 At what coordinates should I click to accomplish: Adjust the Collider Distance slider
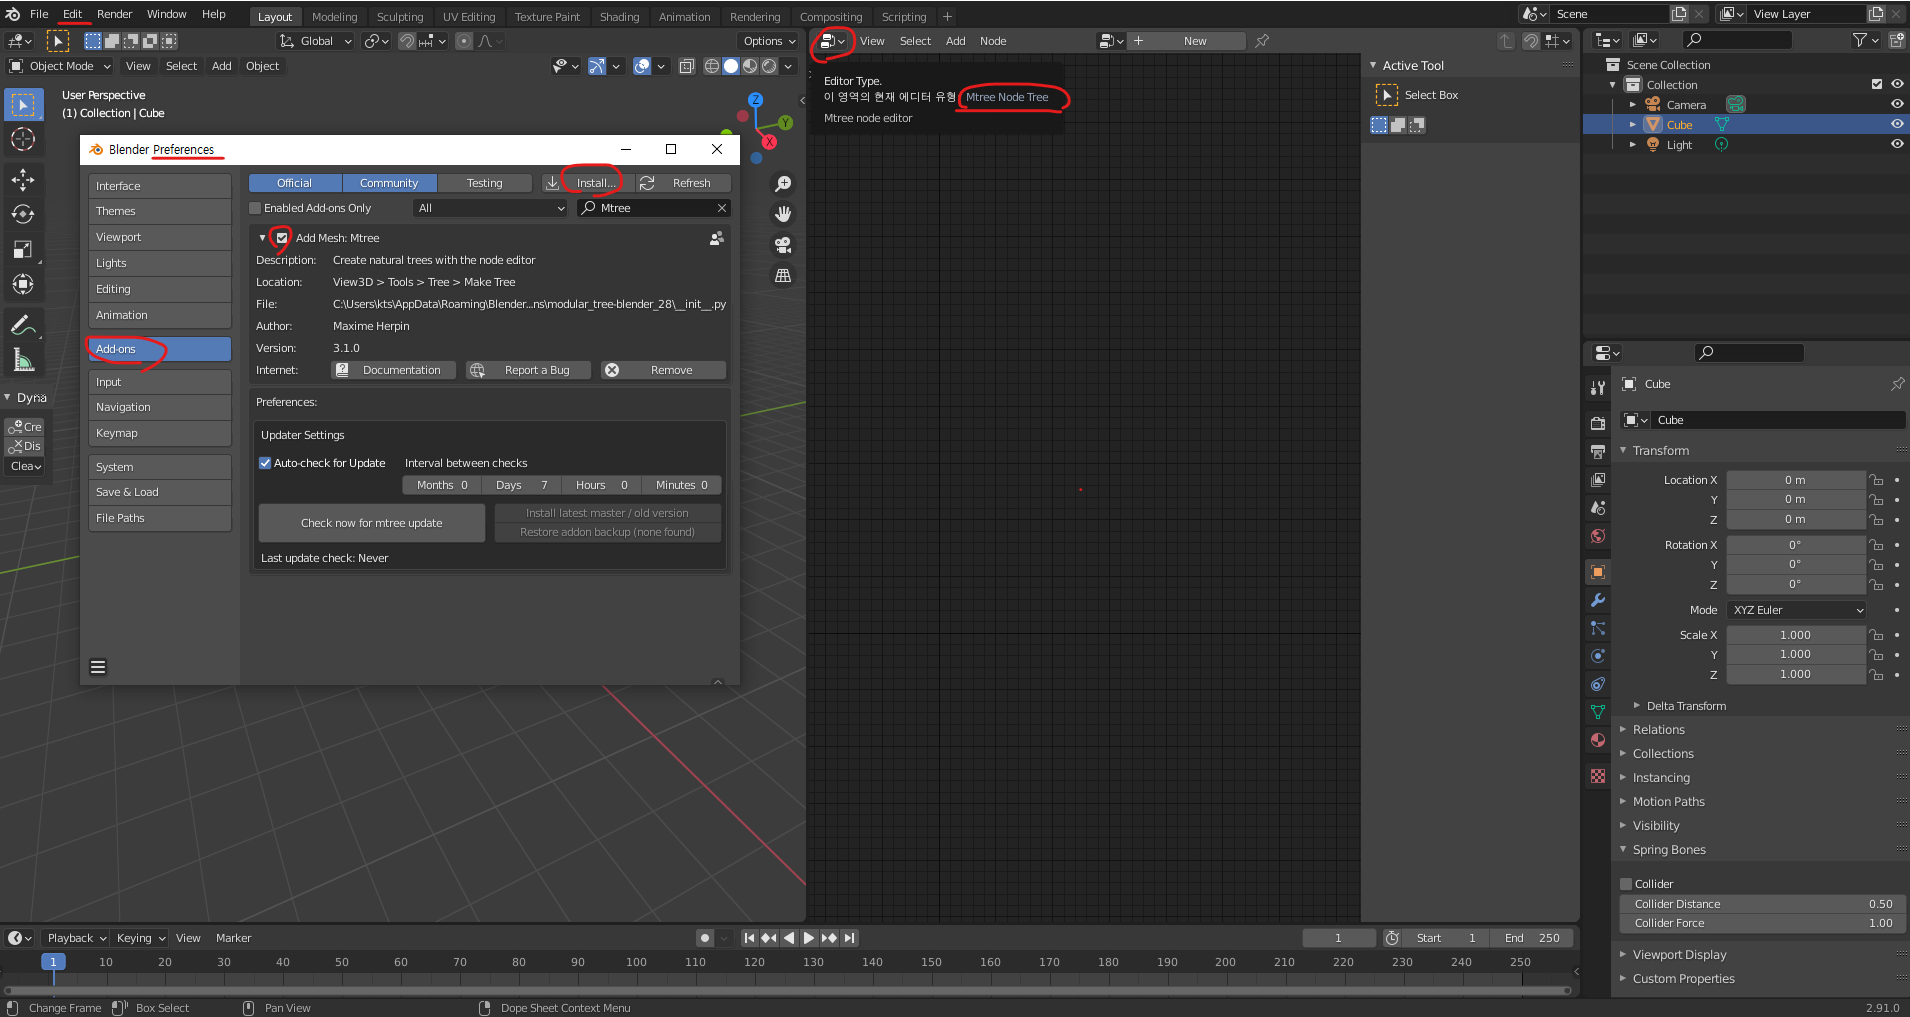pos(1763,904)
